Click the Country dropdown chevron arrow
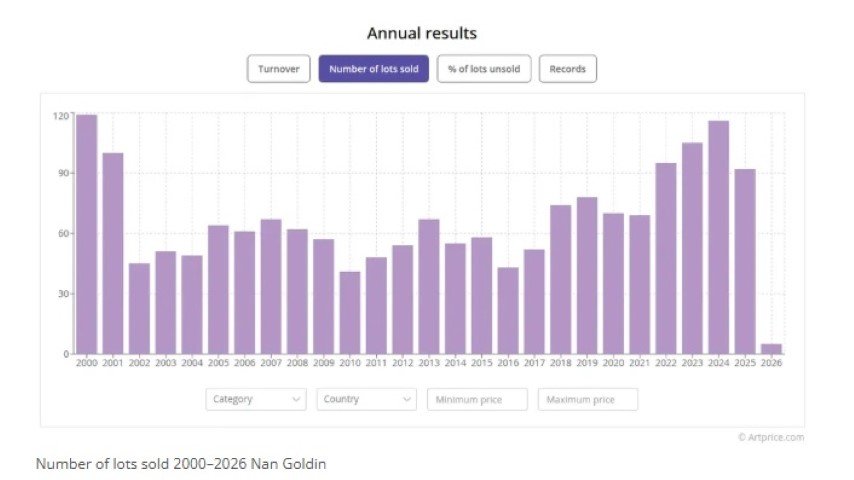 (x=406, y=399)
